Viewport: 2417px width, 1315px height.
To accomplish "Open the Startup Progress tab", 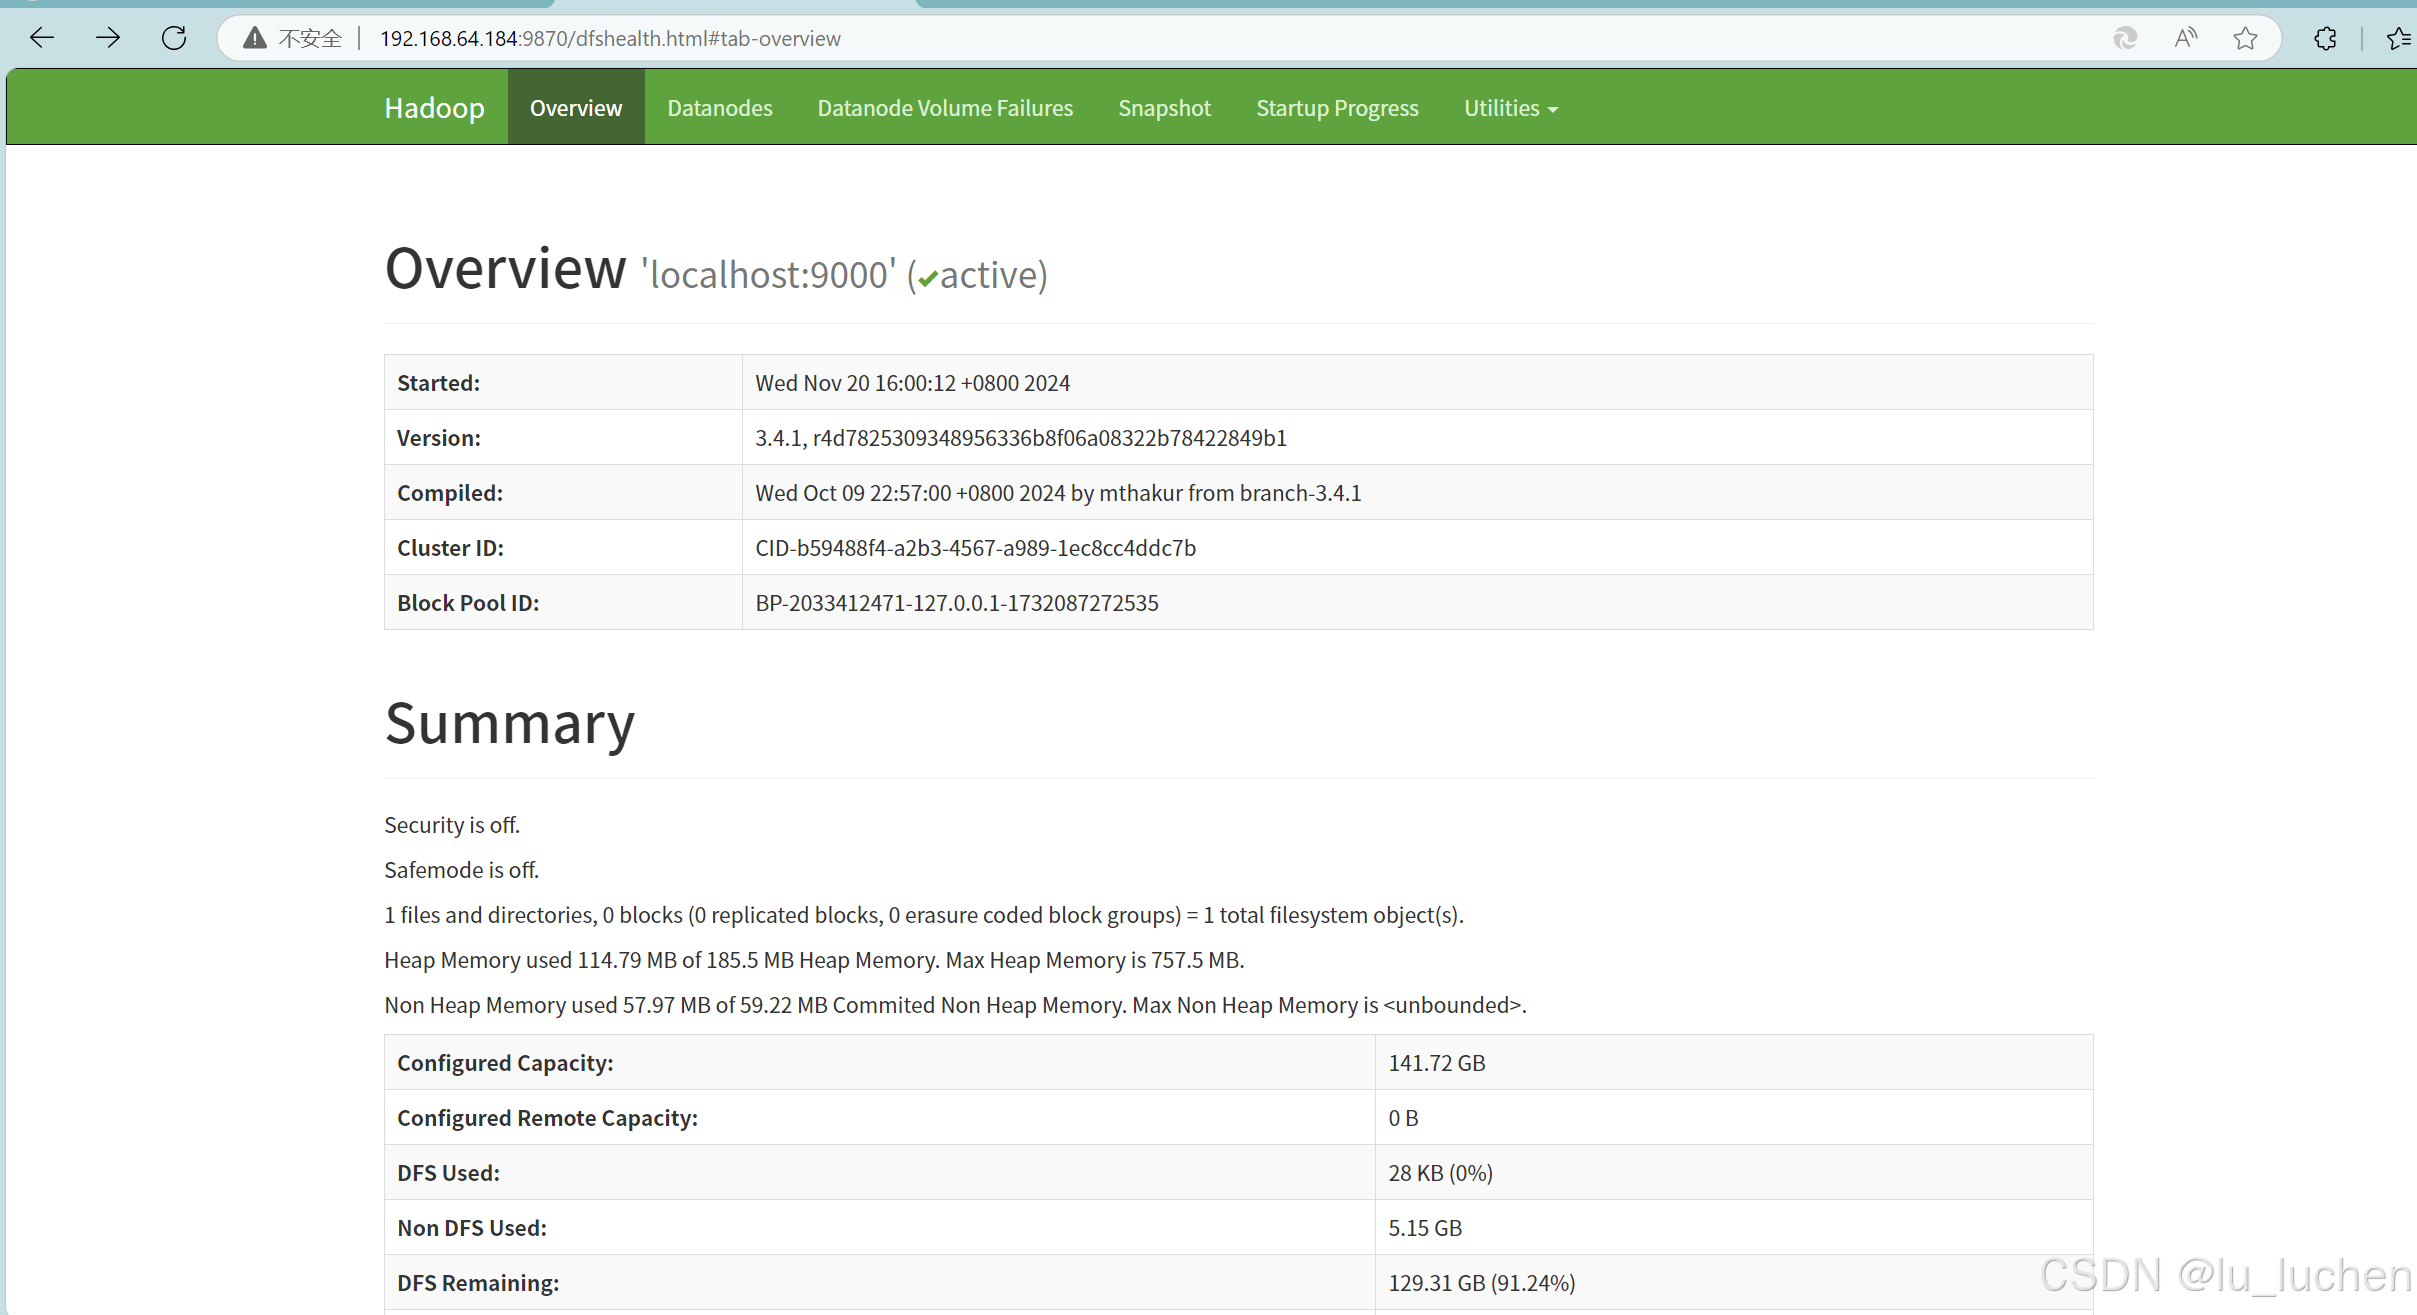I will point(1336,108).
